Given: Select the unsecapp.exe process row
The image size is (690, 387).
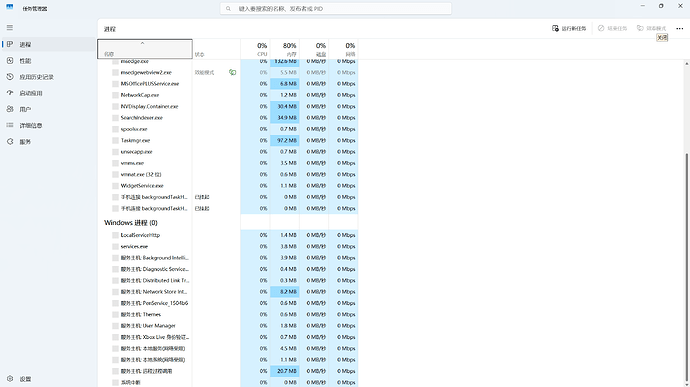Looking at the screenshot, I should pos(228,152).
